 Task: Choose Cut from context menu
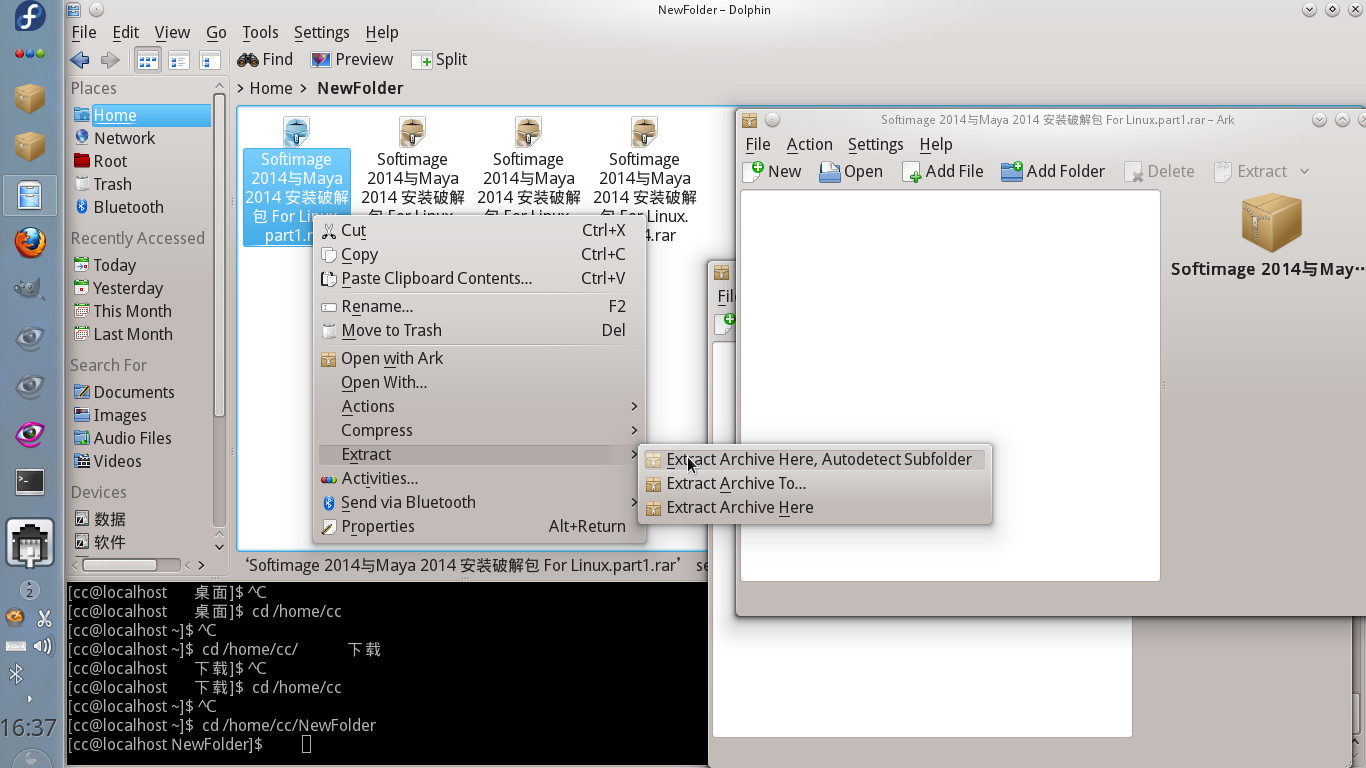pos(480,230)
